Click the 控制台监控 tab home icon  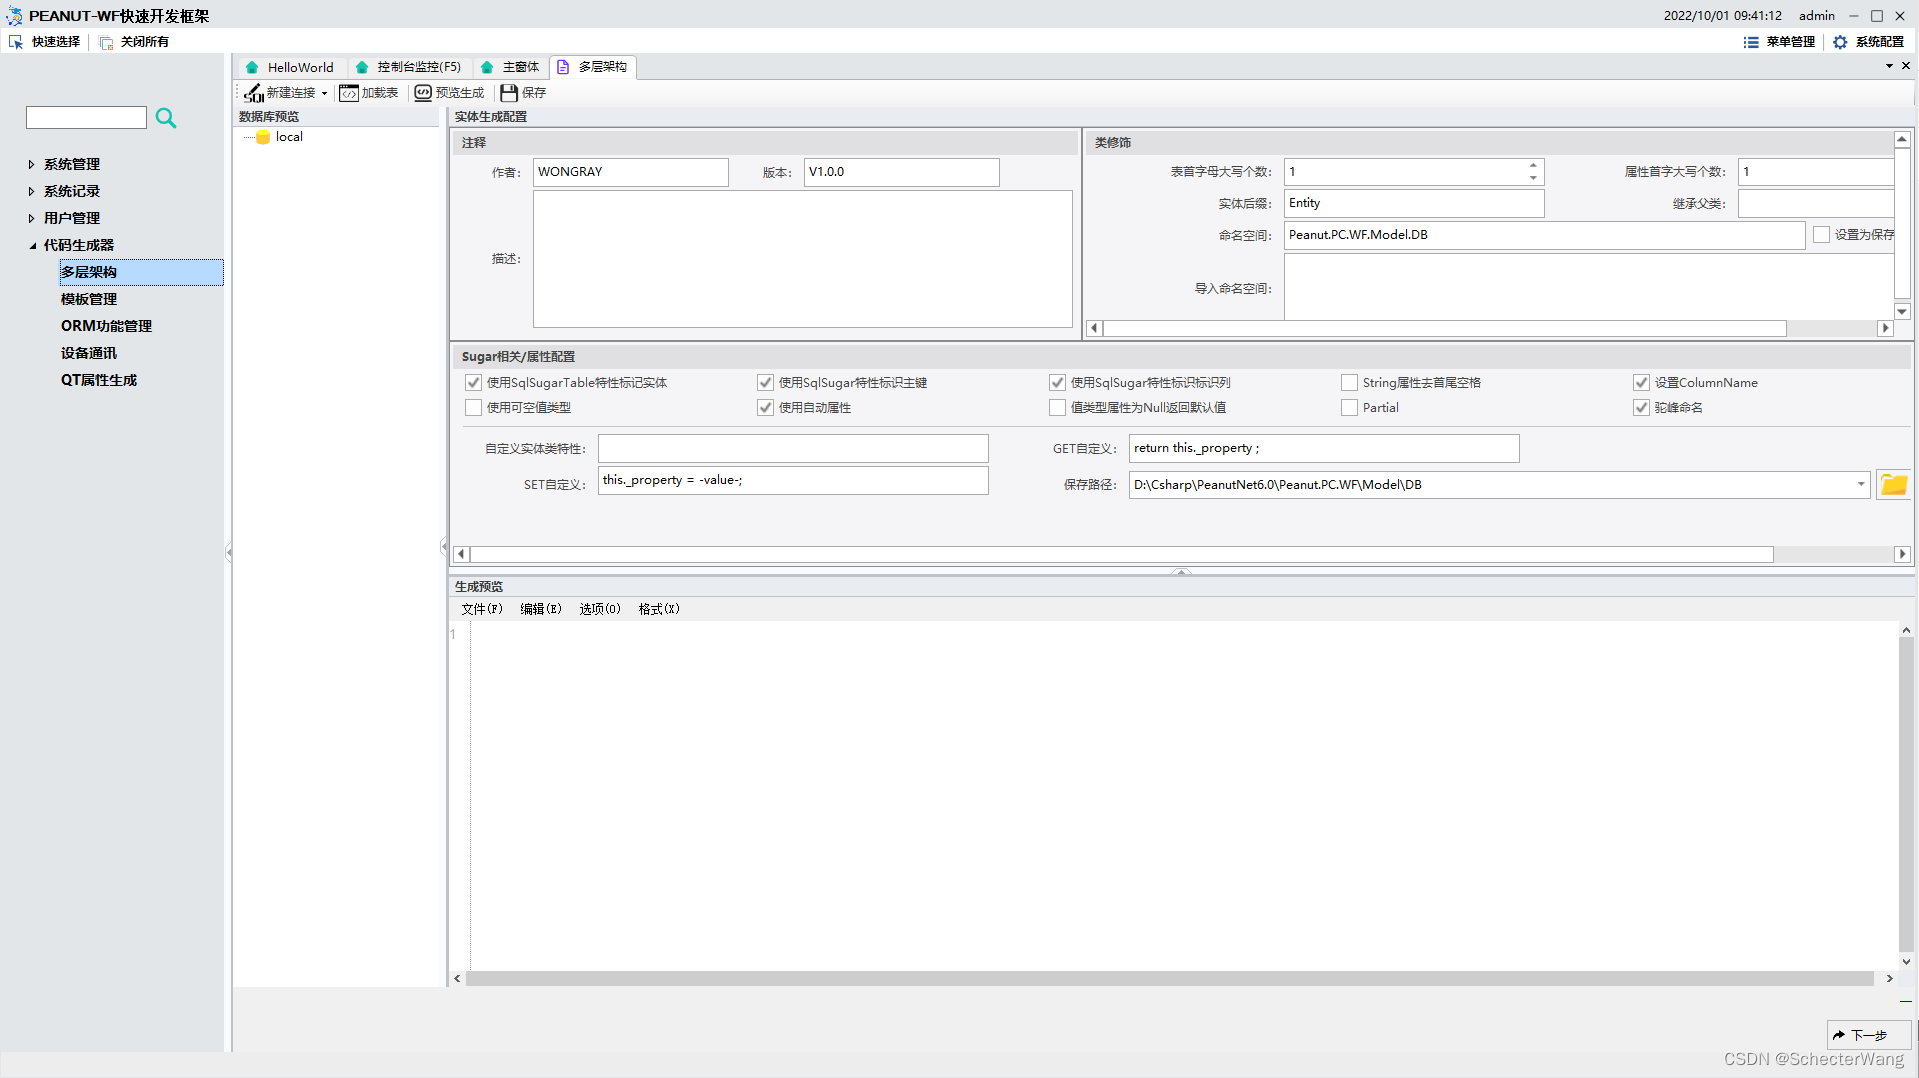click(x=362, y=67)
